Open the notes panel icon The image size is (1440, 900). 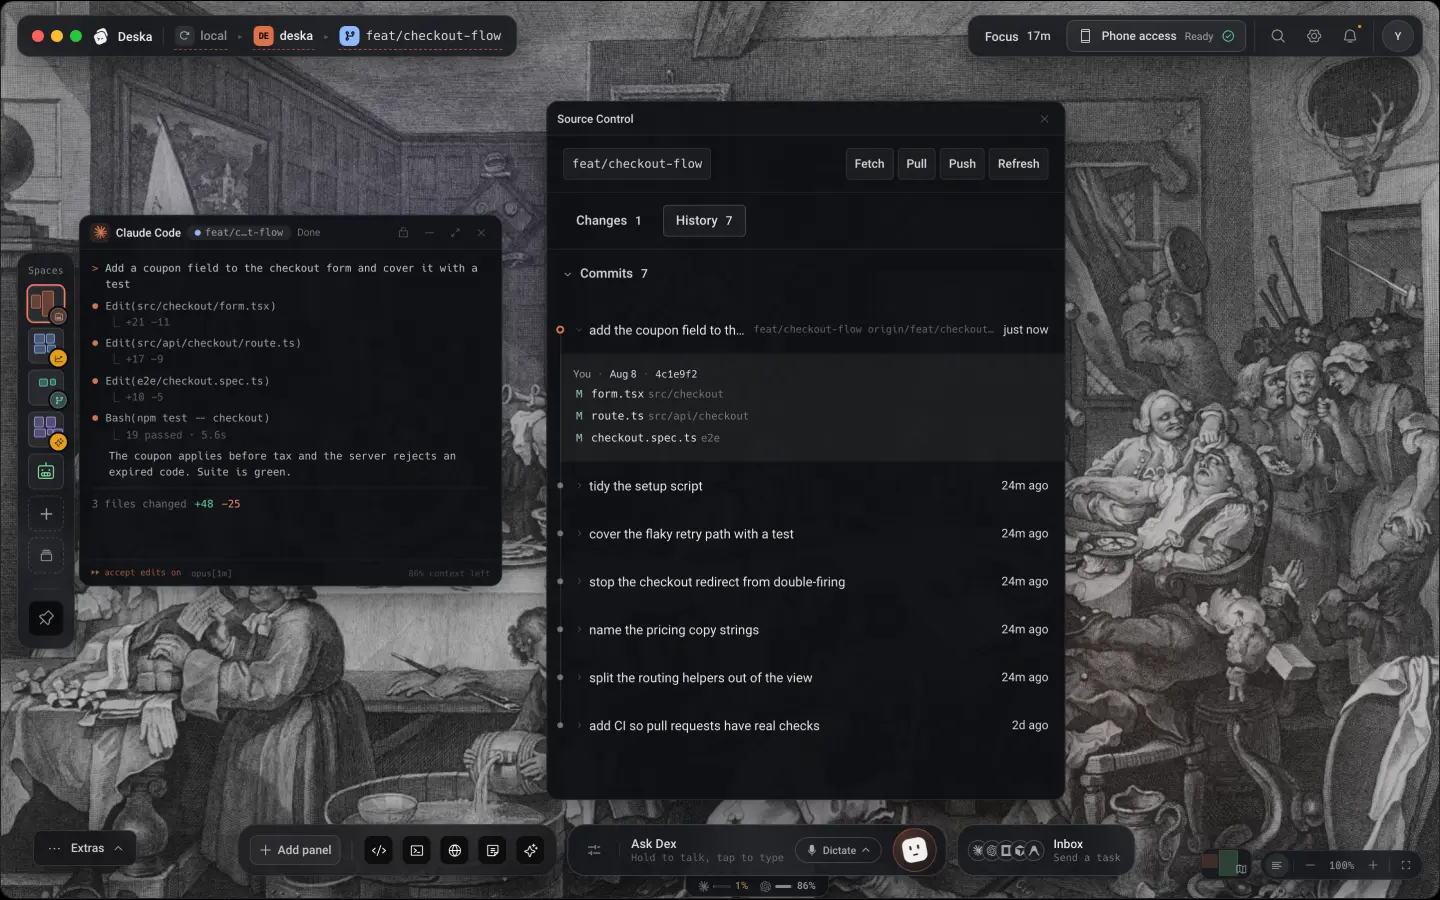click(x=493, y=850)
